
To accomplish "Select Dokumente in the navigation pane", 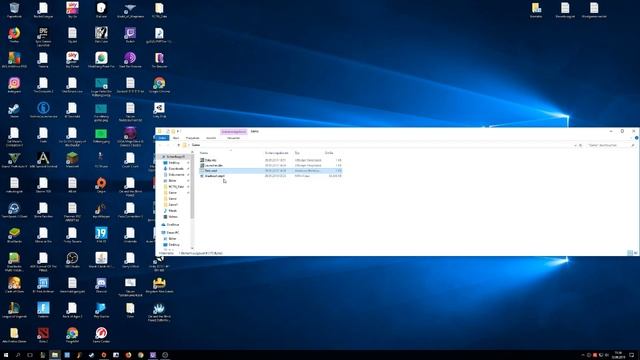I will click(x=176, y=175).
